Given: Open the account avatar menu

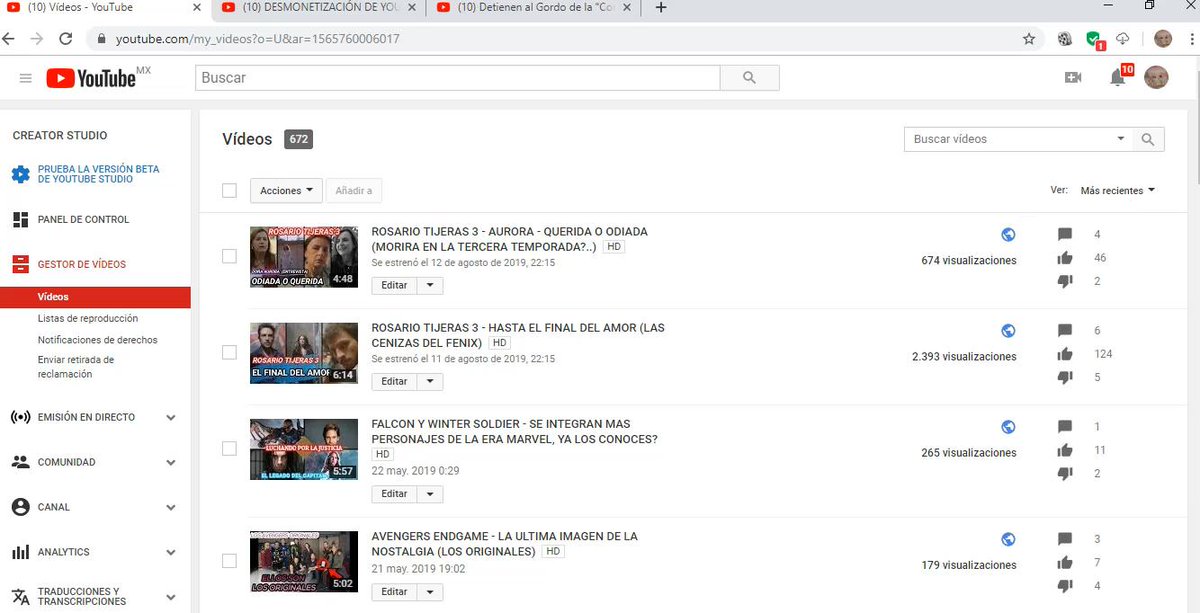Looking at the screenshot, I should pos(1156,78).
